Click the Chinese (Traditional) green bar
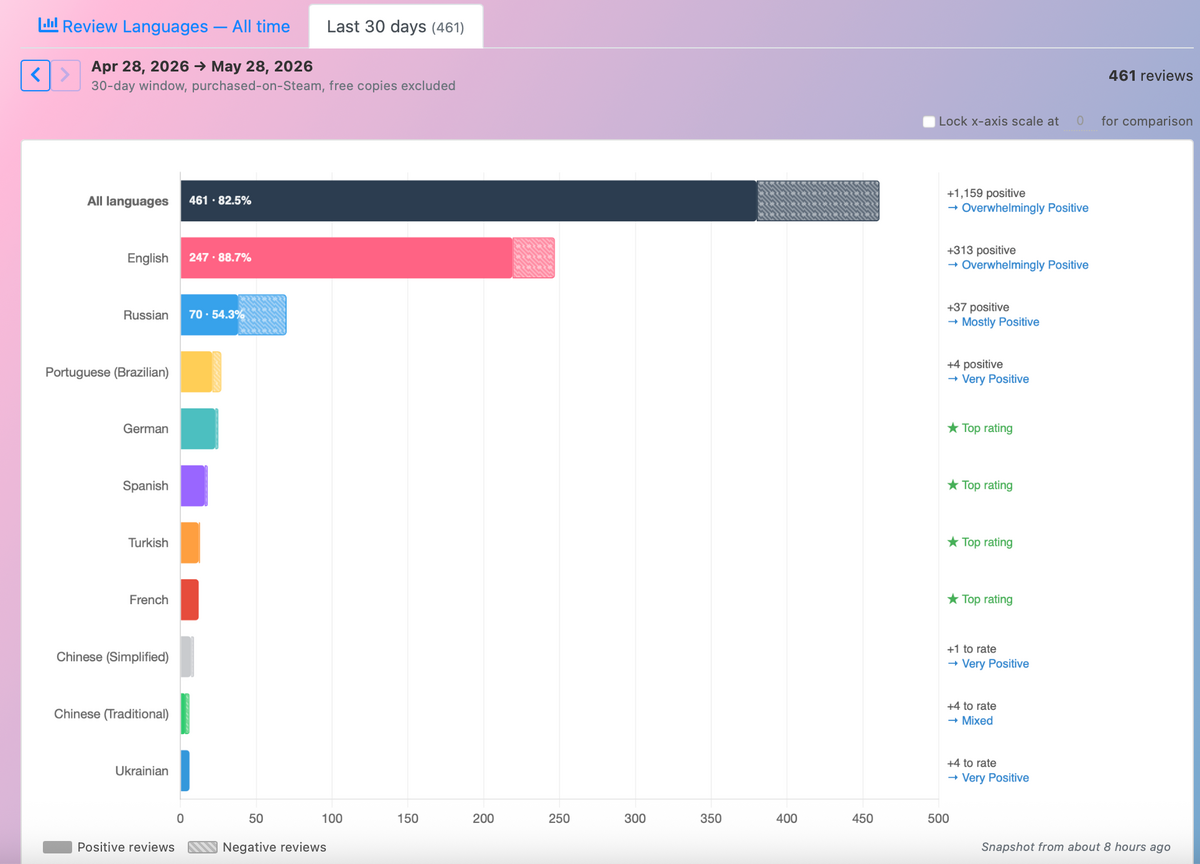 (184, 714)
